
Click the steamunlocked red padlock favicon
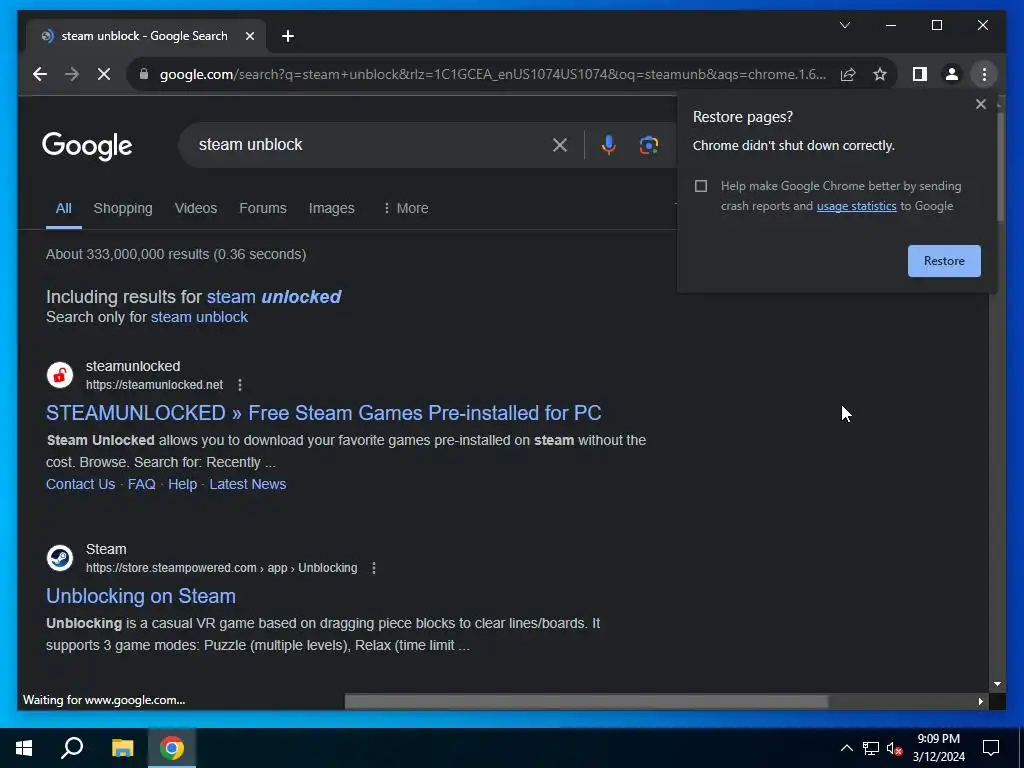click(x=59, y=376)
